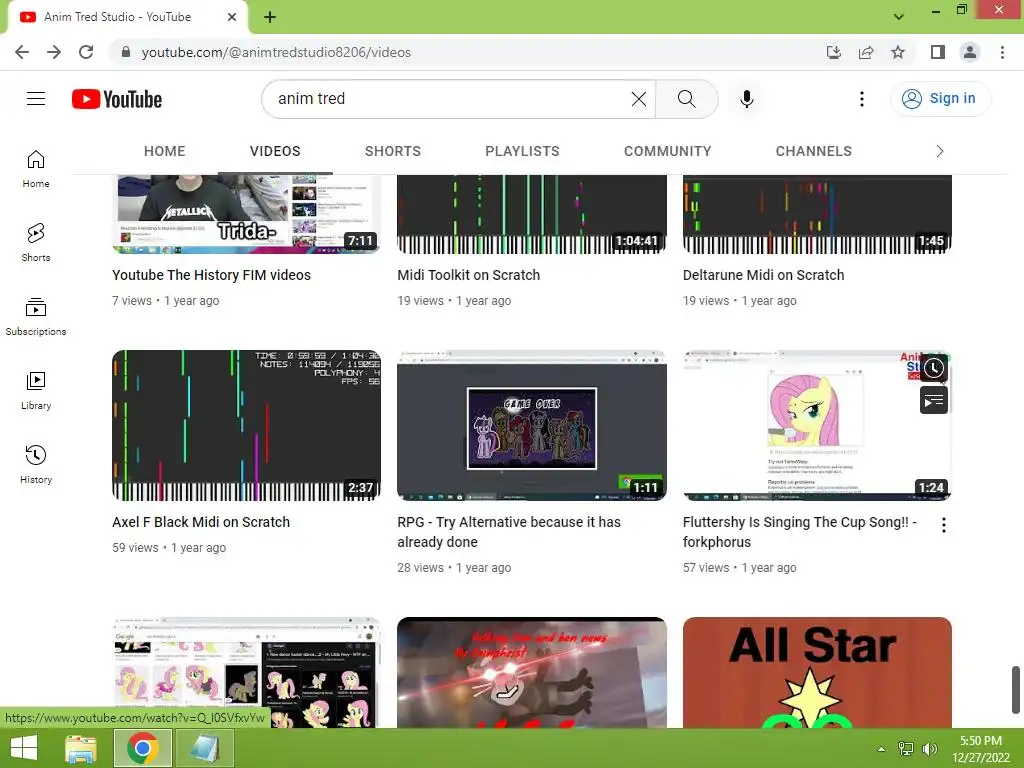
Task: Open the YouTube hamburger guide menu
Action: click(36, 99)
